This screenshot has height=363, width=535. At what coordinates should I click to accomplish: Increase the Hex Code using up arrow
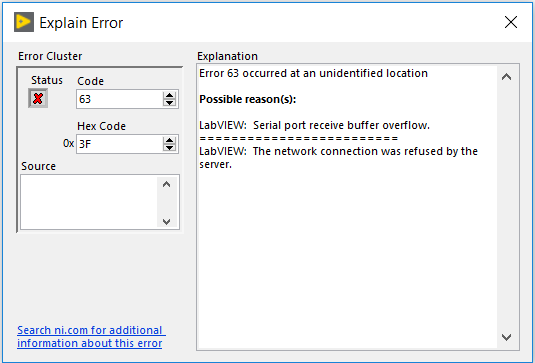170,140
